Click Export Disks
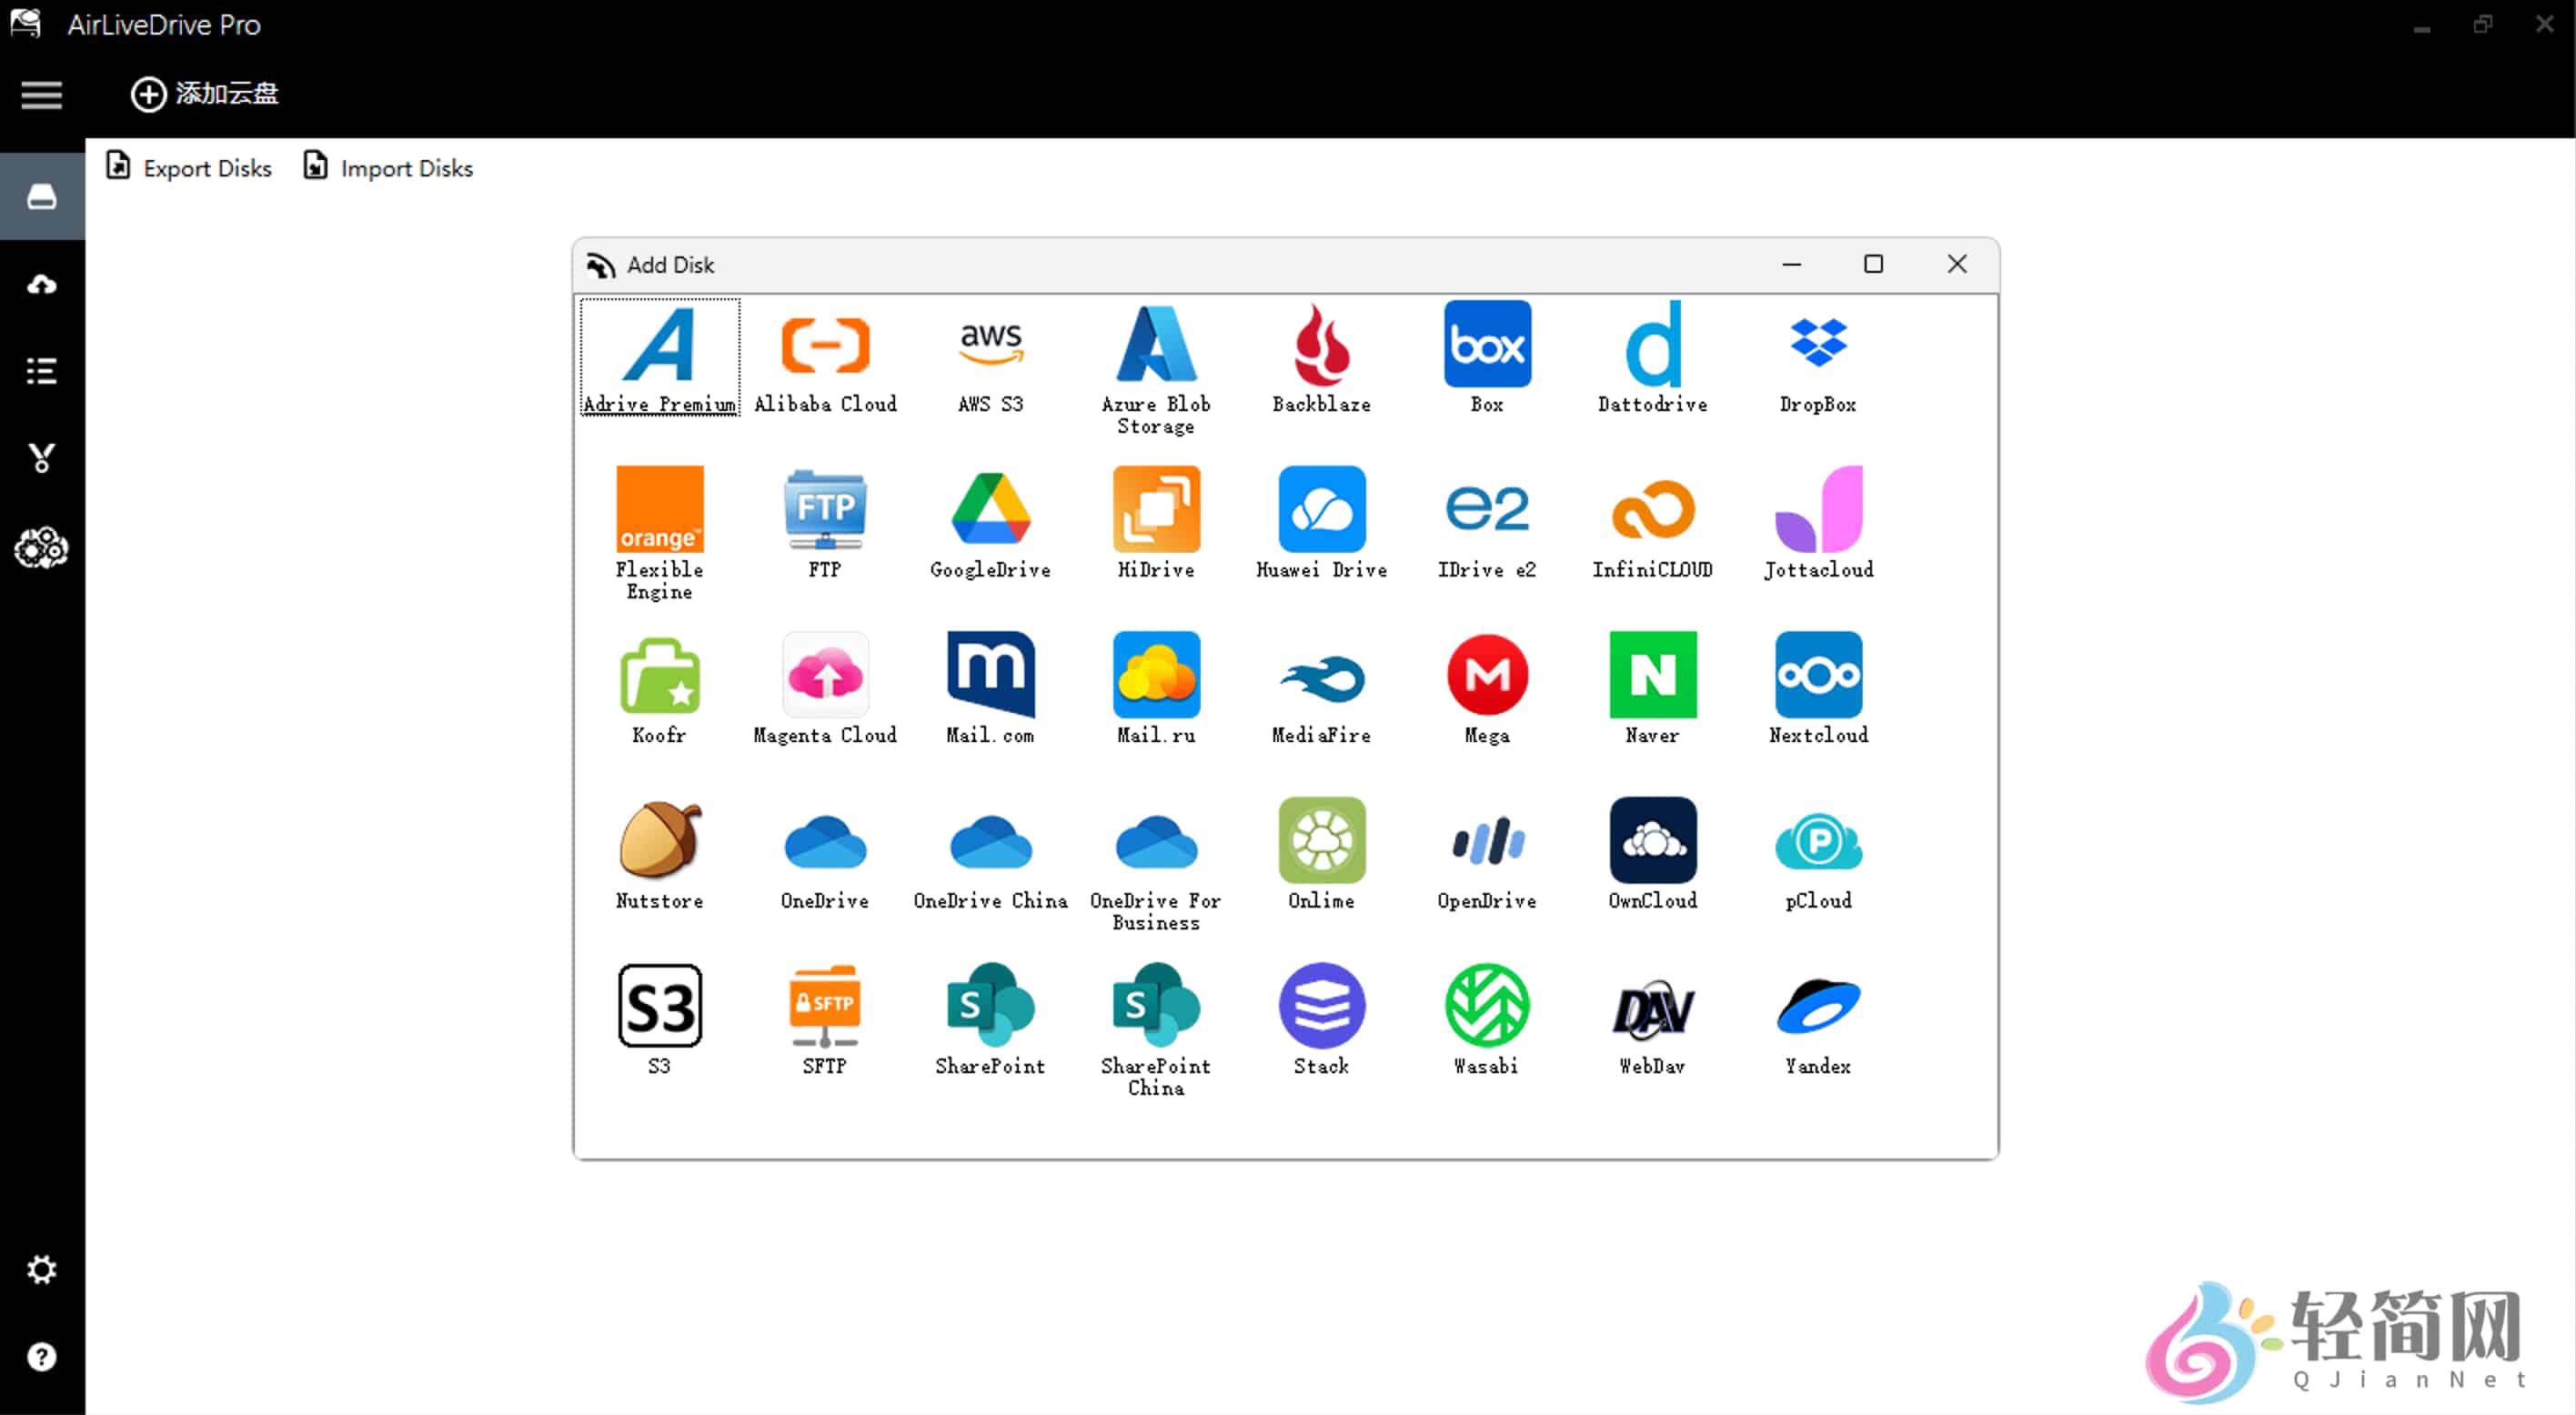2576x1415 pixels. 188,167
